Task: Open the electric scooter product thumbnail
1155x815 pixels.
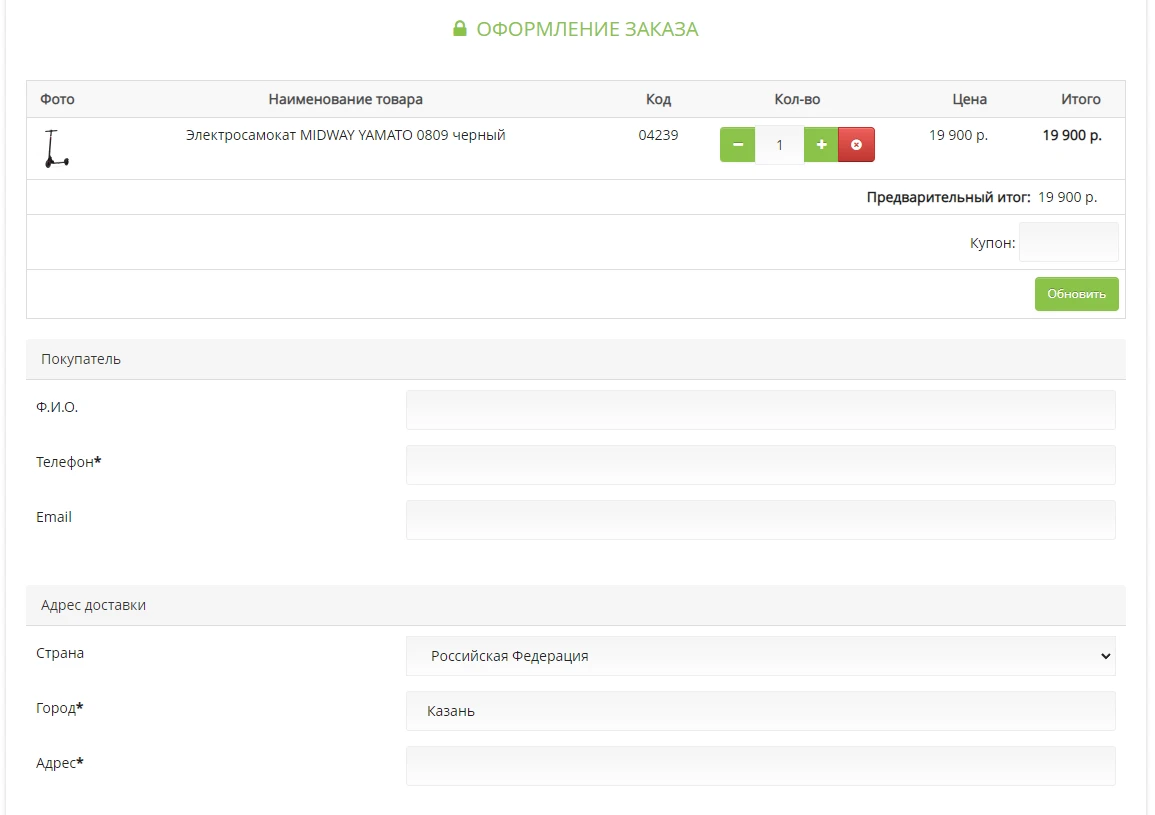Action: coord(56,148)
